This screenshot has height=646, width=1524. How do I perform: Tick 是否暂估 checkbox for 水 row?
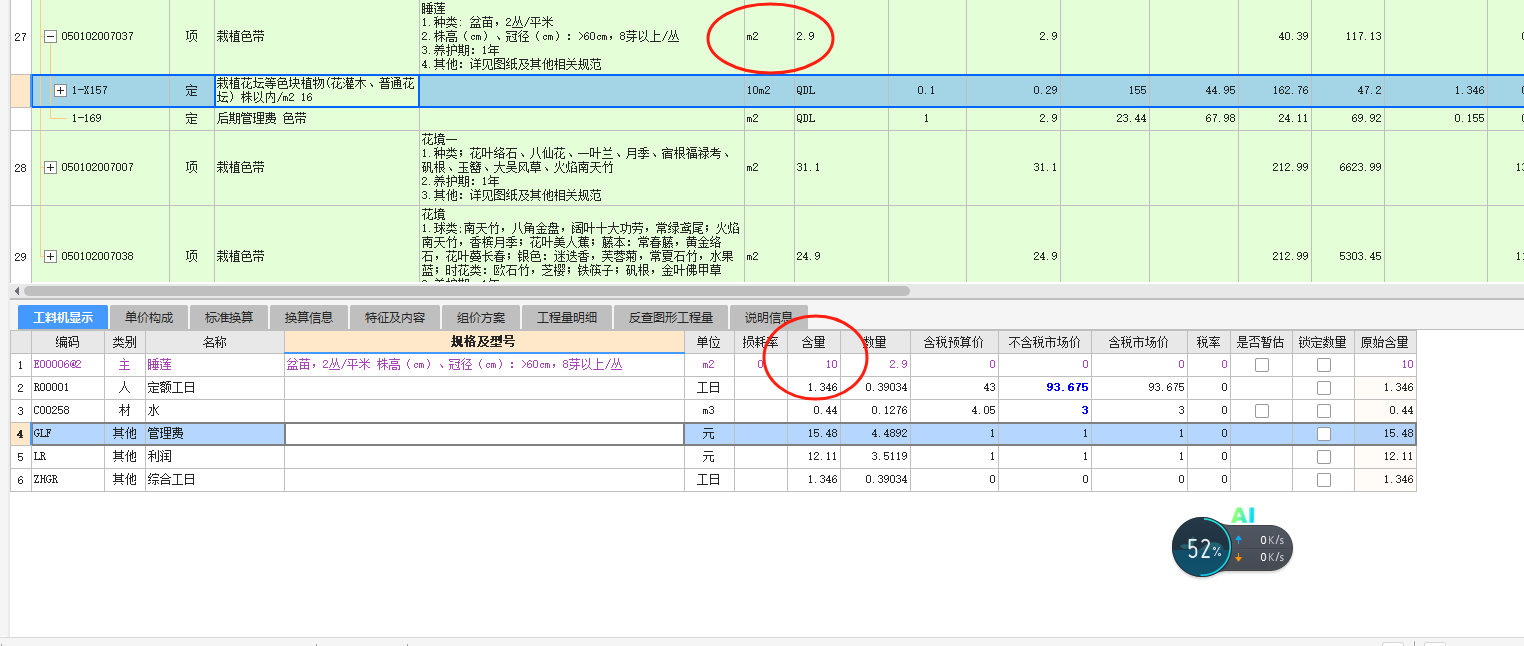pos(1261,411)
